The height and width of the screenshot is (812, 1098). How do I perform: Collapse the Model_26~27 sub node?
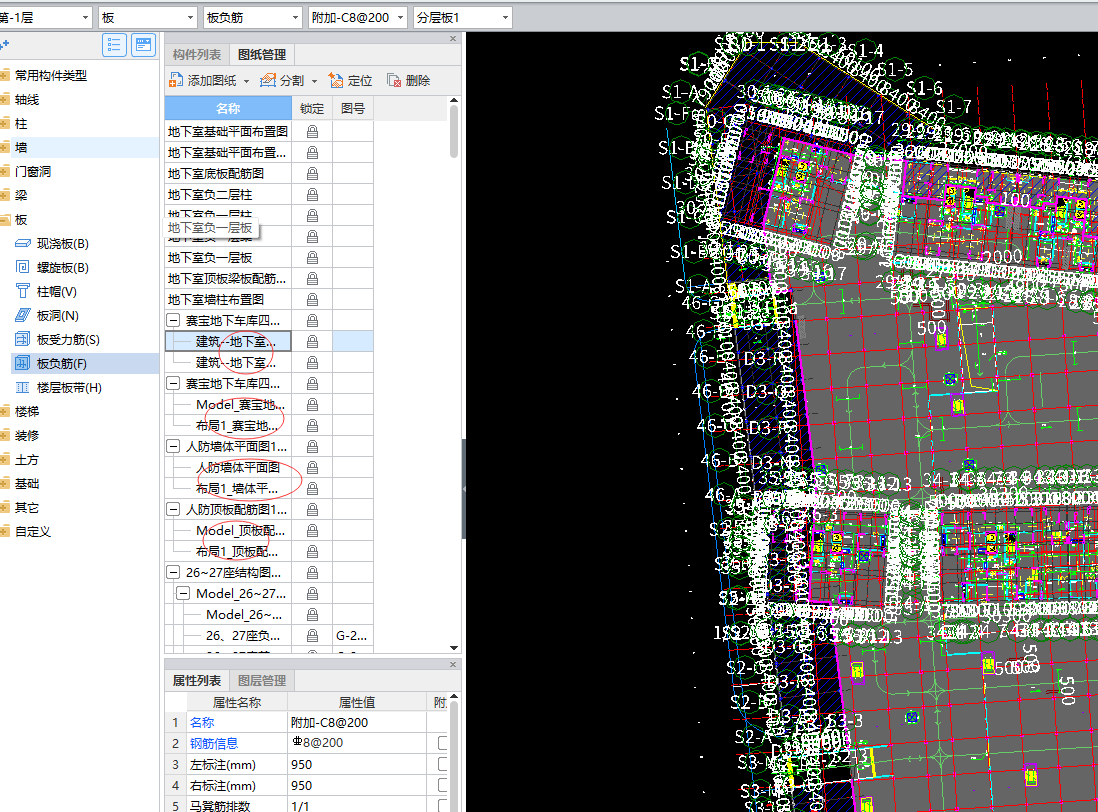[x=183, y=593]
